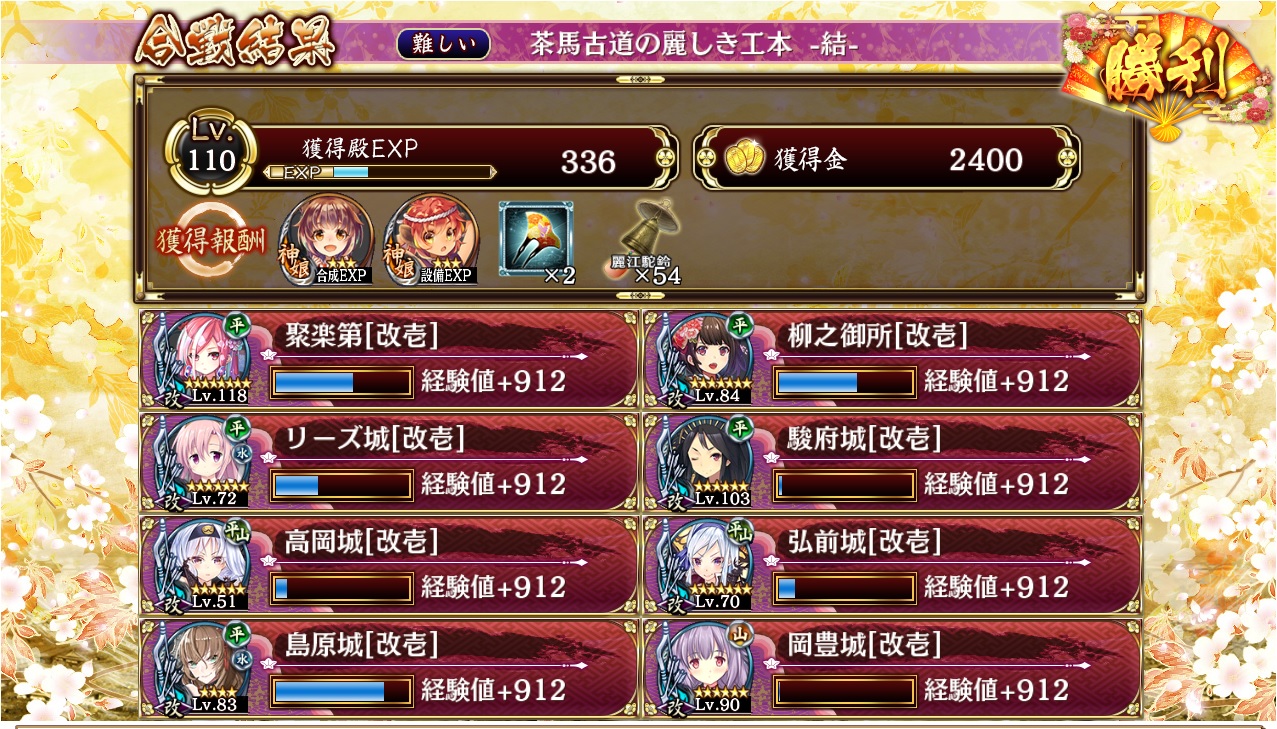This screenshot has height=729, width=1277.
Task: Click the 難しい difficulty badge
Action: click(444, 43)
